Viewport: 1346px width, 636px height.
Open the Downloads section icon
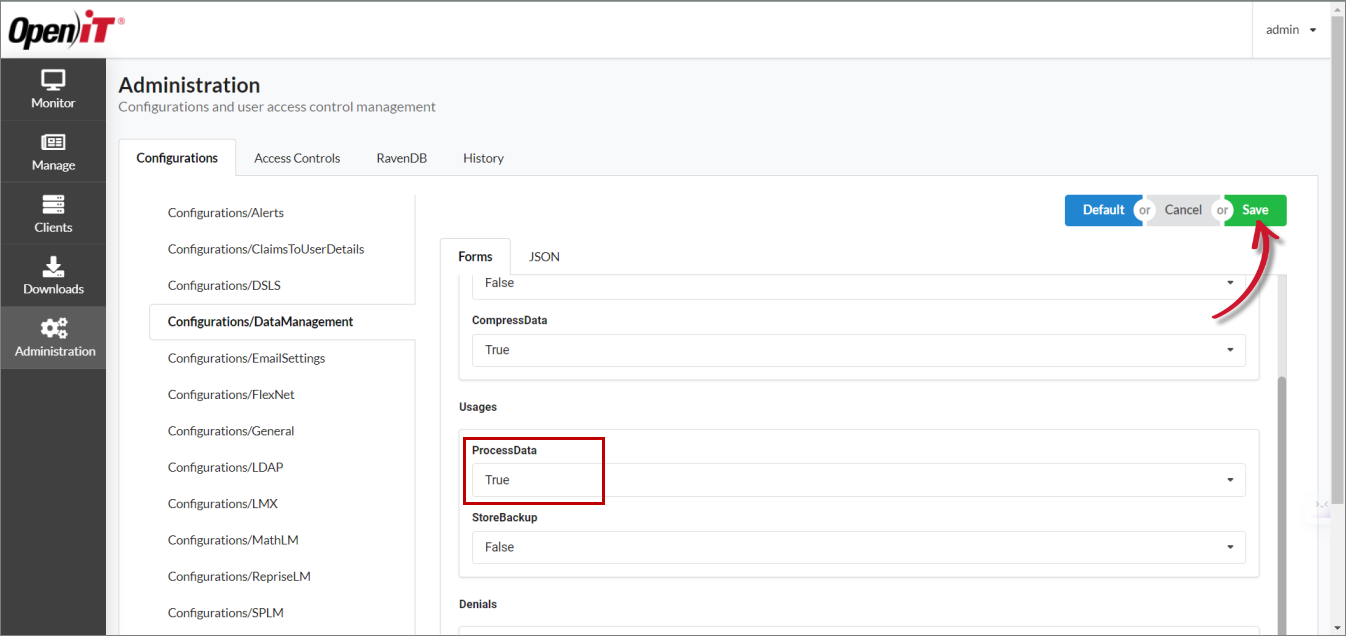pos(53,273)
